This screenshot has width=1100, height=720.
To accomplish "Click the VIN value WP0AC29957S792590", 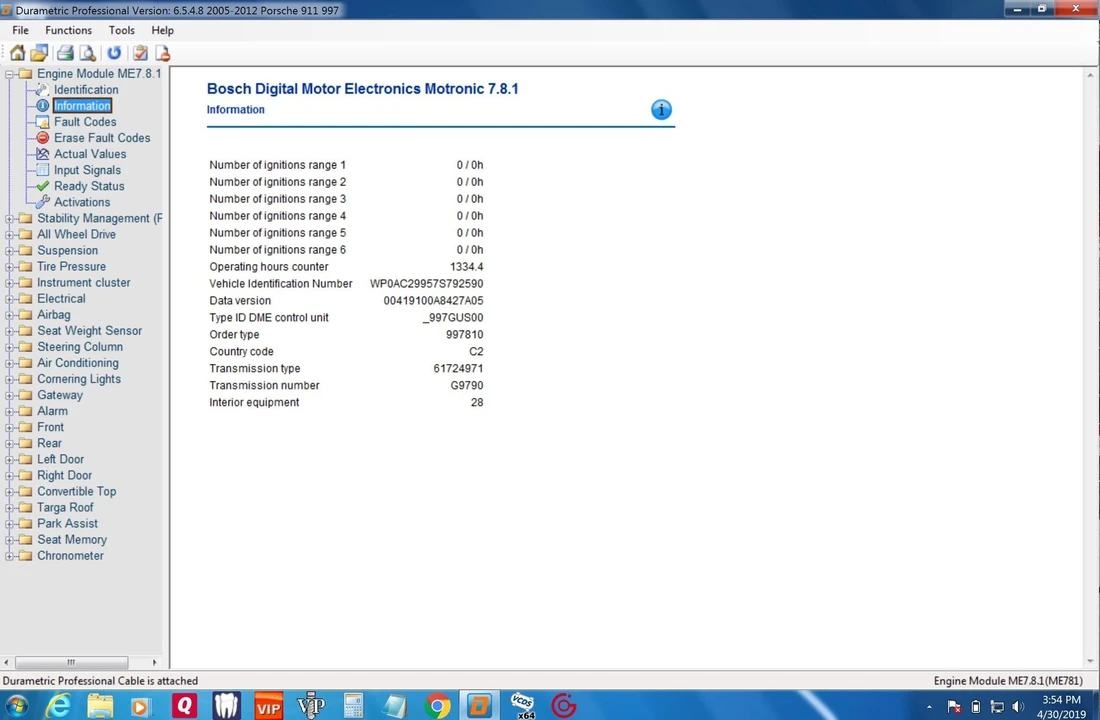I will pos(427,284).
